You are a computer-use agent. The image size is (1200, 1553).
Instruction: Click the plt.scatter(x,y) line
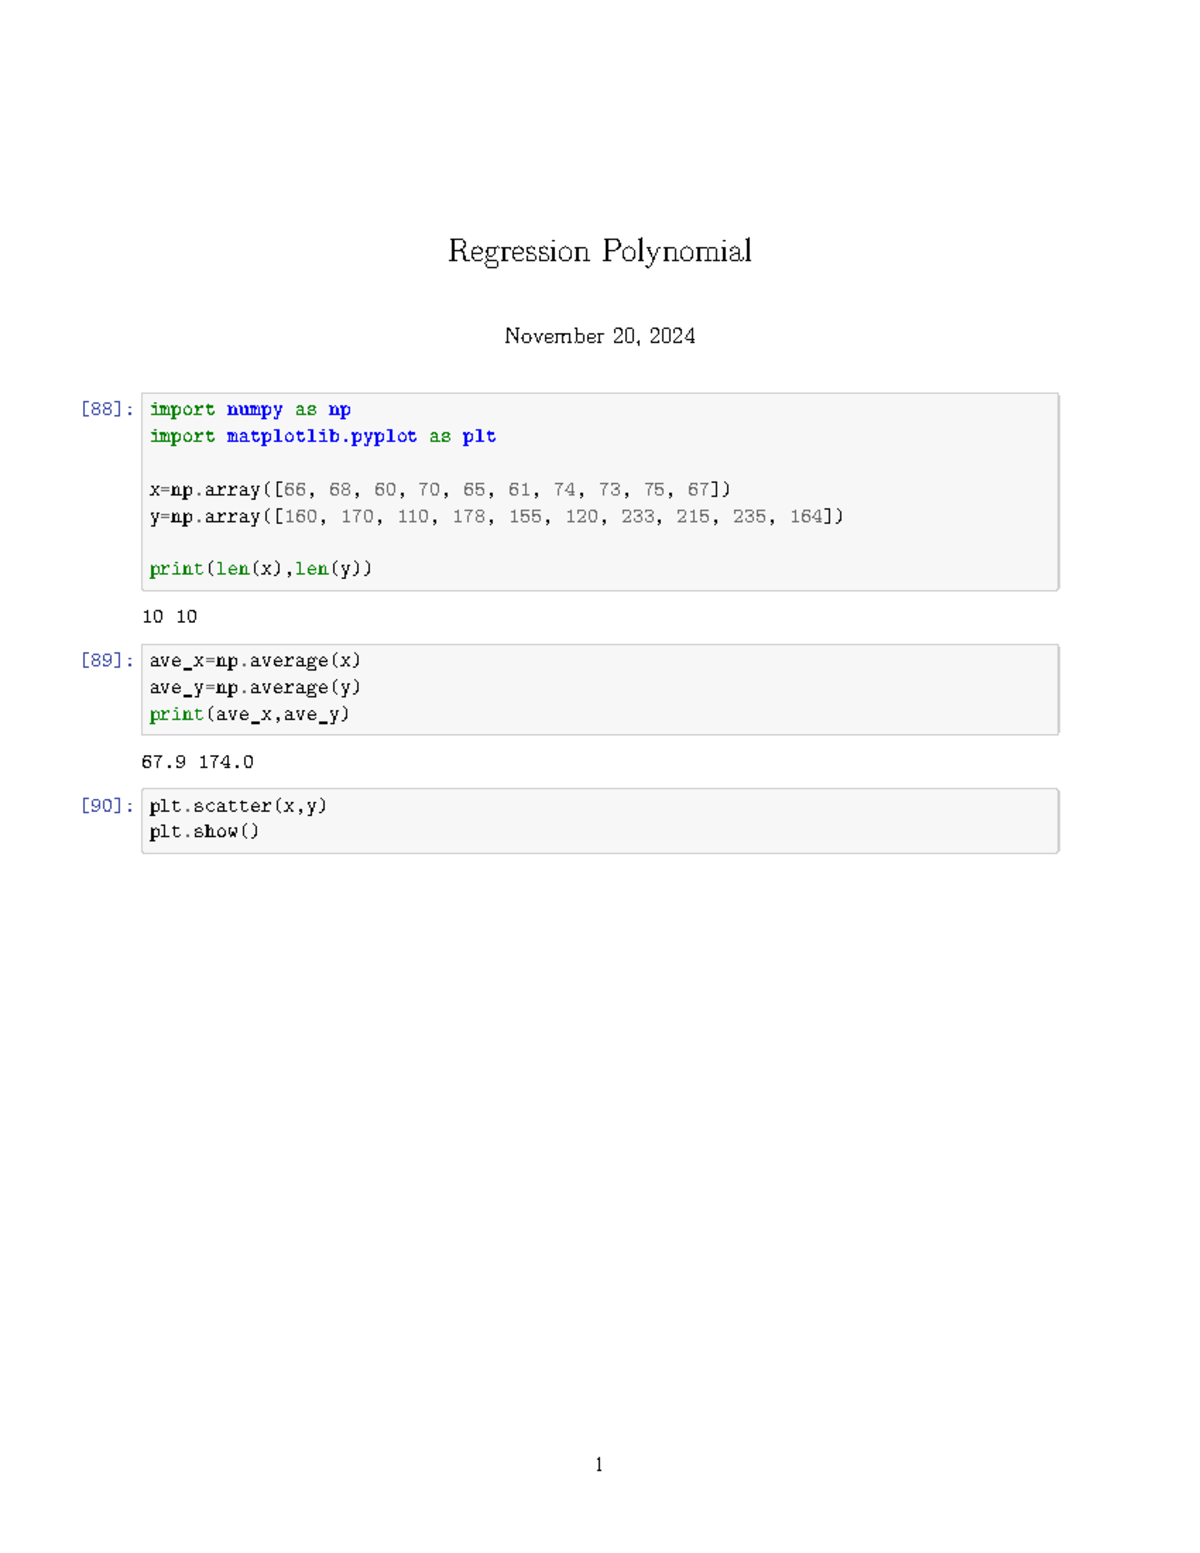point(238,806)
